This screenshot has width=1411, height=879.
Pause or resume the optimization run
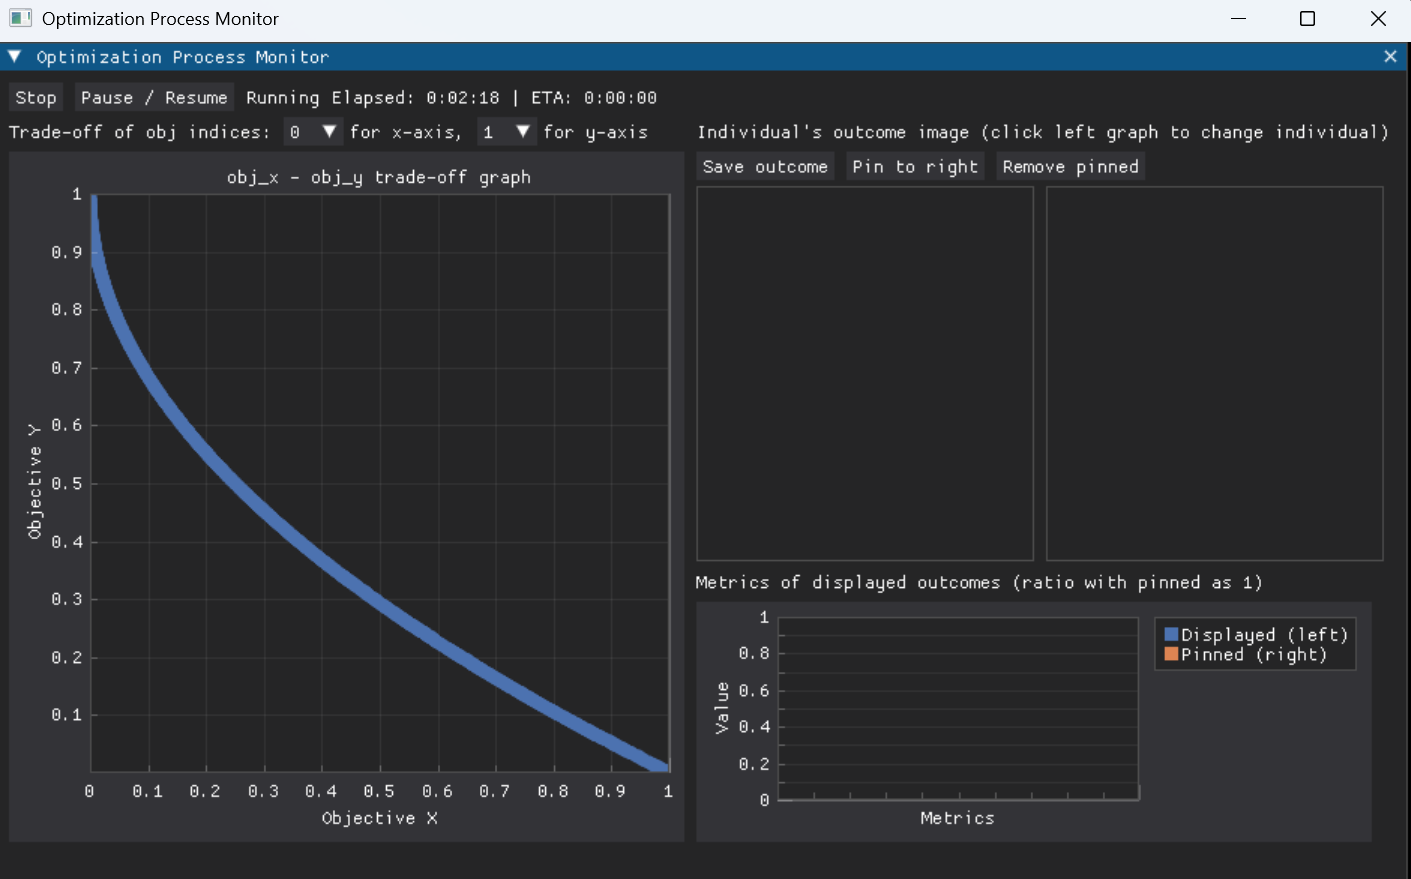tap(153, 97)
